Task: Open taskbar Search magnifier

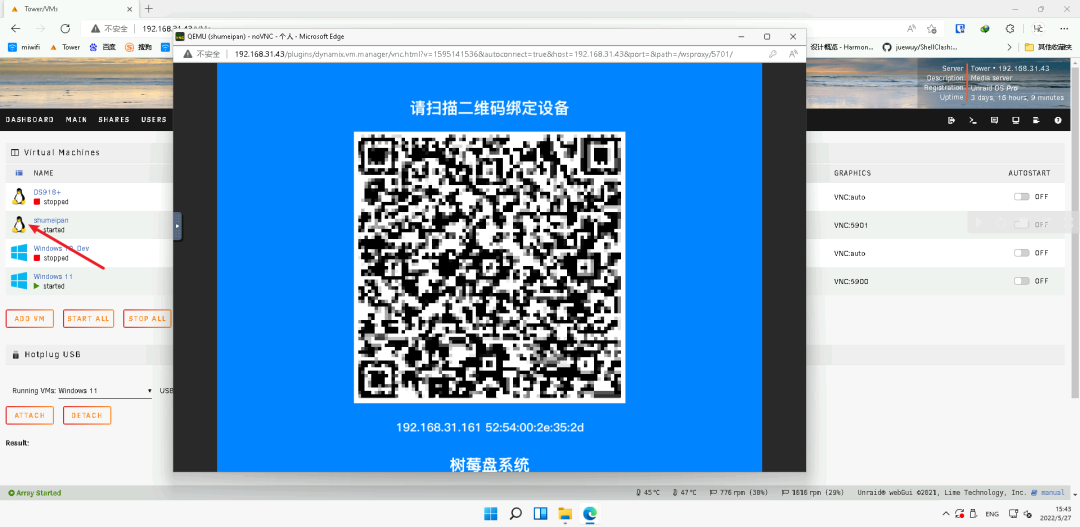Action: [x=515, y=513]
